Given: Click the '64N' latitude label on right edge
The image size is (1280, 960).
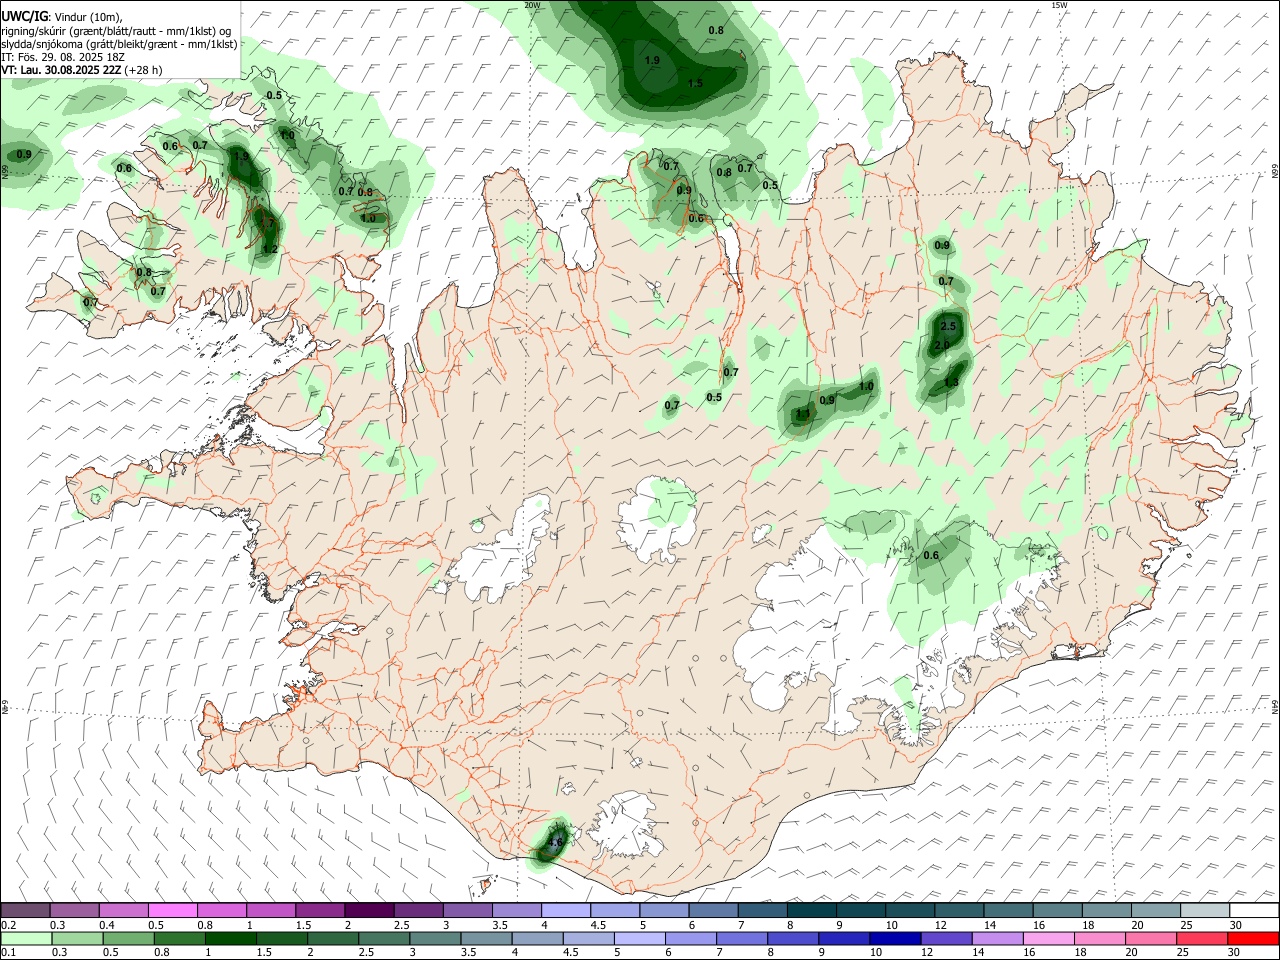Looking at the screenshot, I should point(1275,705).
